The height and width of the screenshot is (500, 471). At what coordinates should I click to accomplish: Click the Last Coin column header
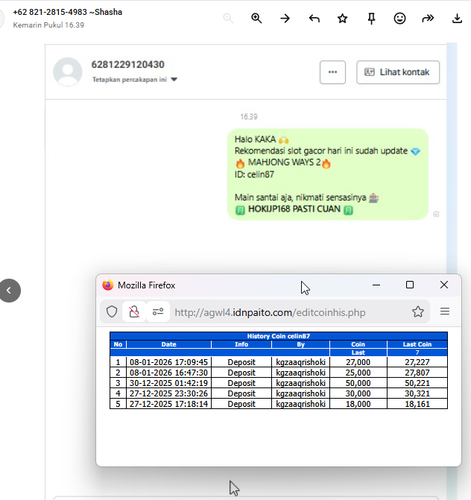click(417, 344)
